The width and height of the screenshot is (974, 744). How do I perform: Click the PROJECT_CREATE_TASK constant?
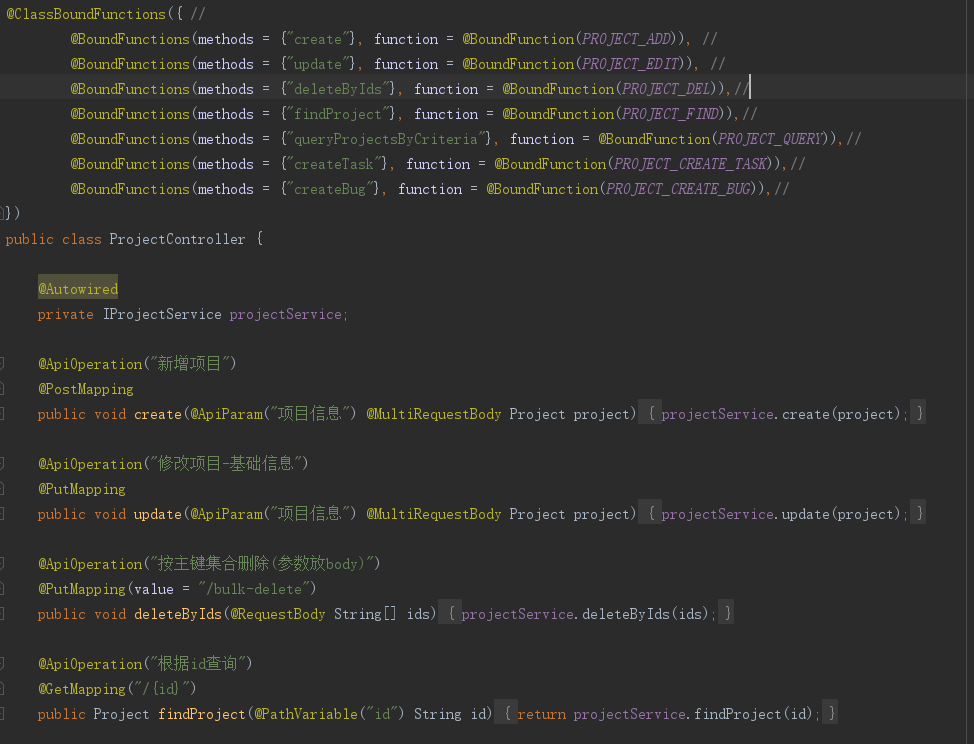691,164
